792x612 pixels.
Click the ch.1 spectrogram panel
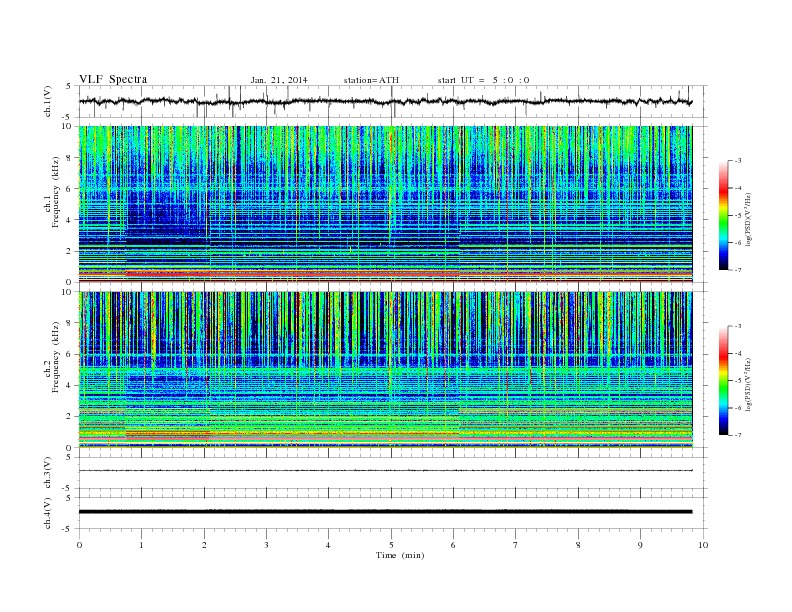385,204
